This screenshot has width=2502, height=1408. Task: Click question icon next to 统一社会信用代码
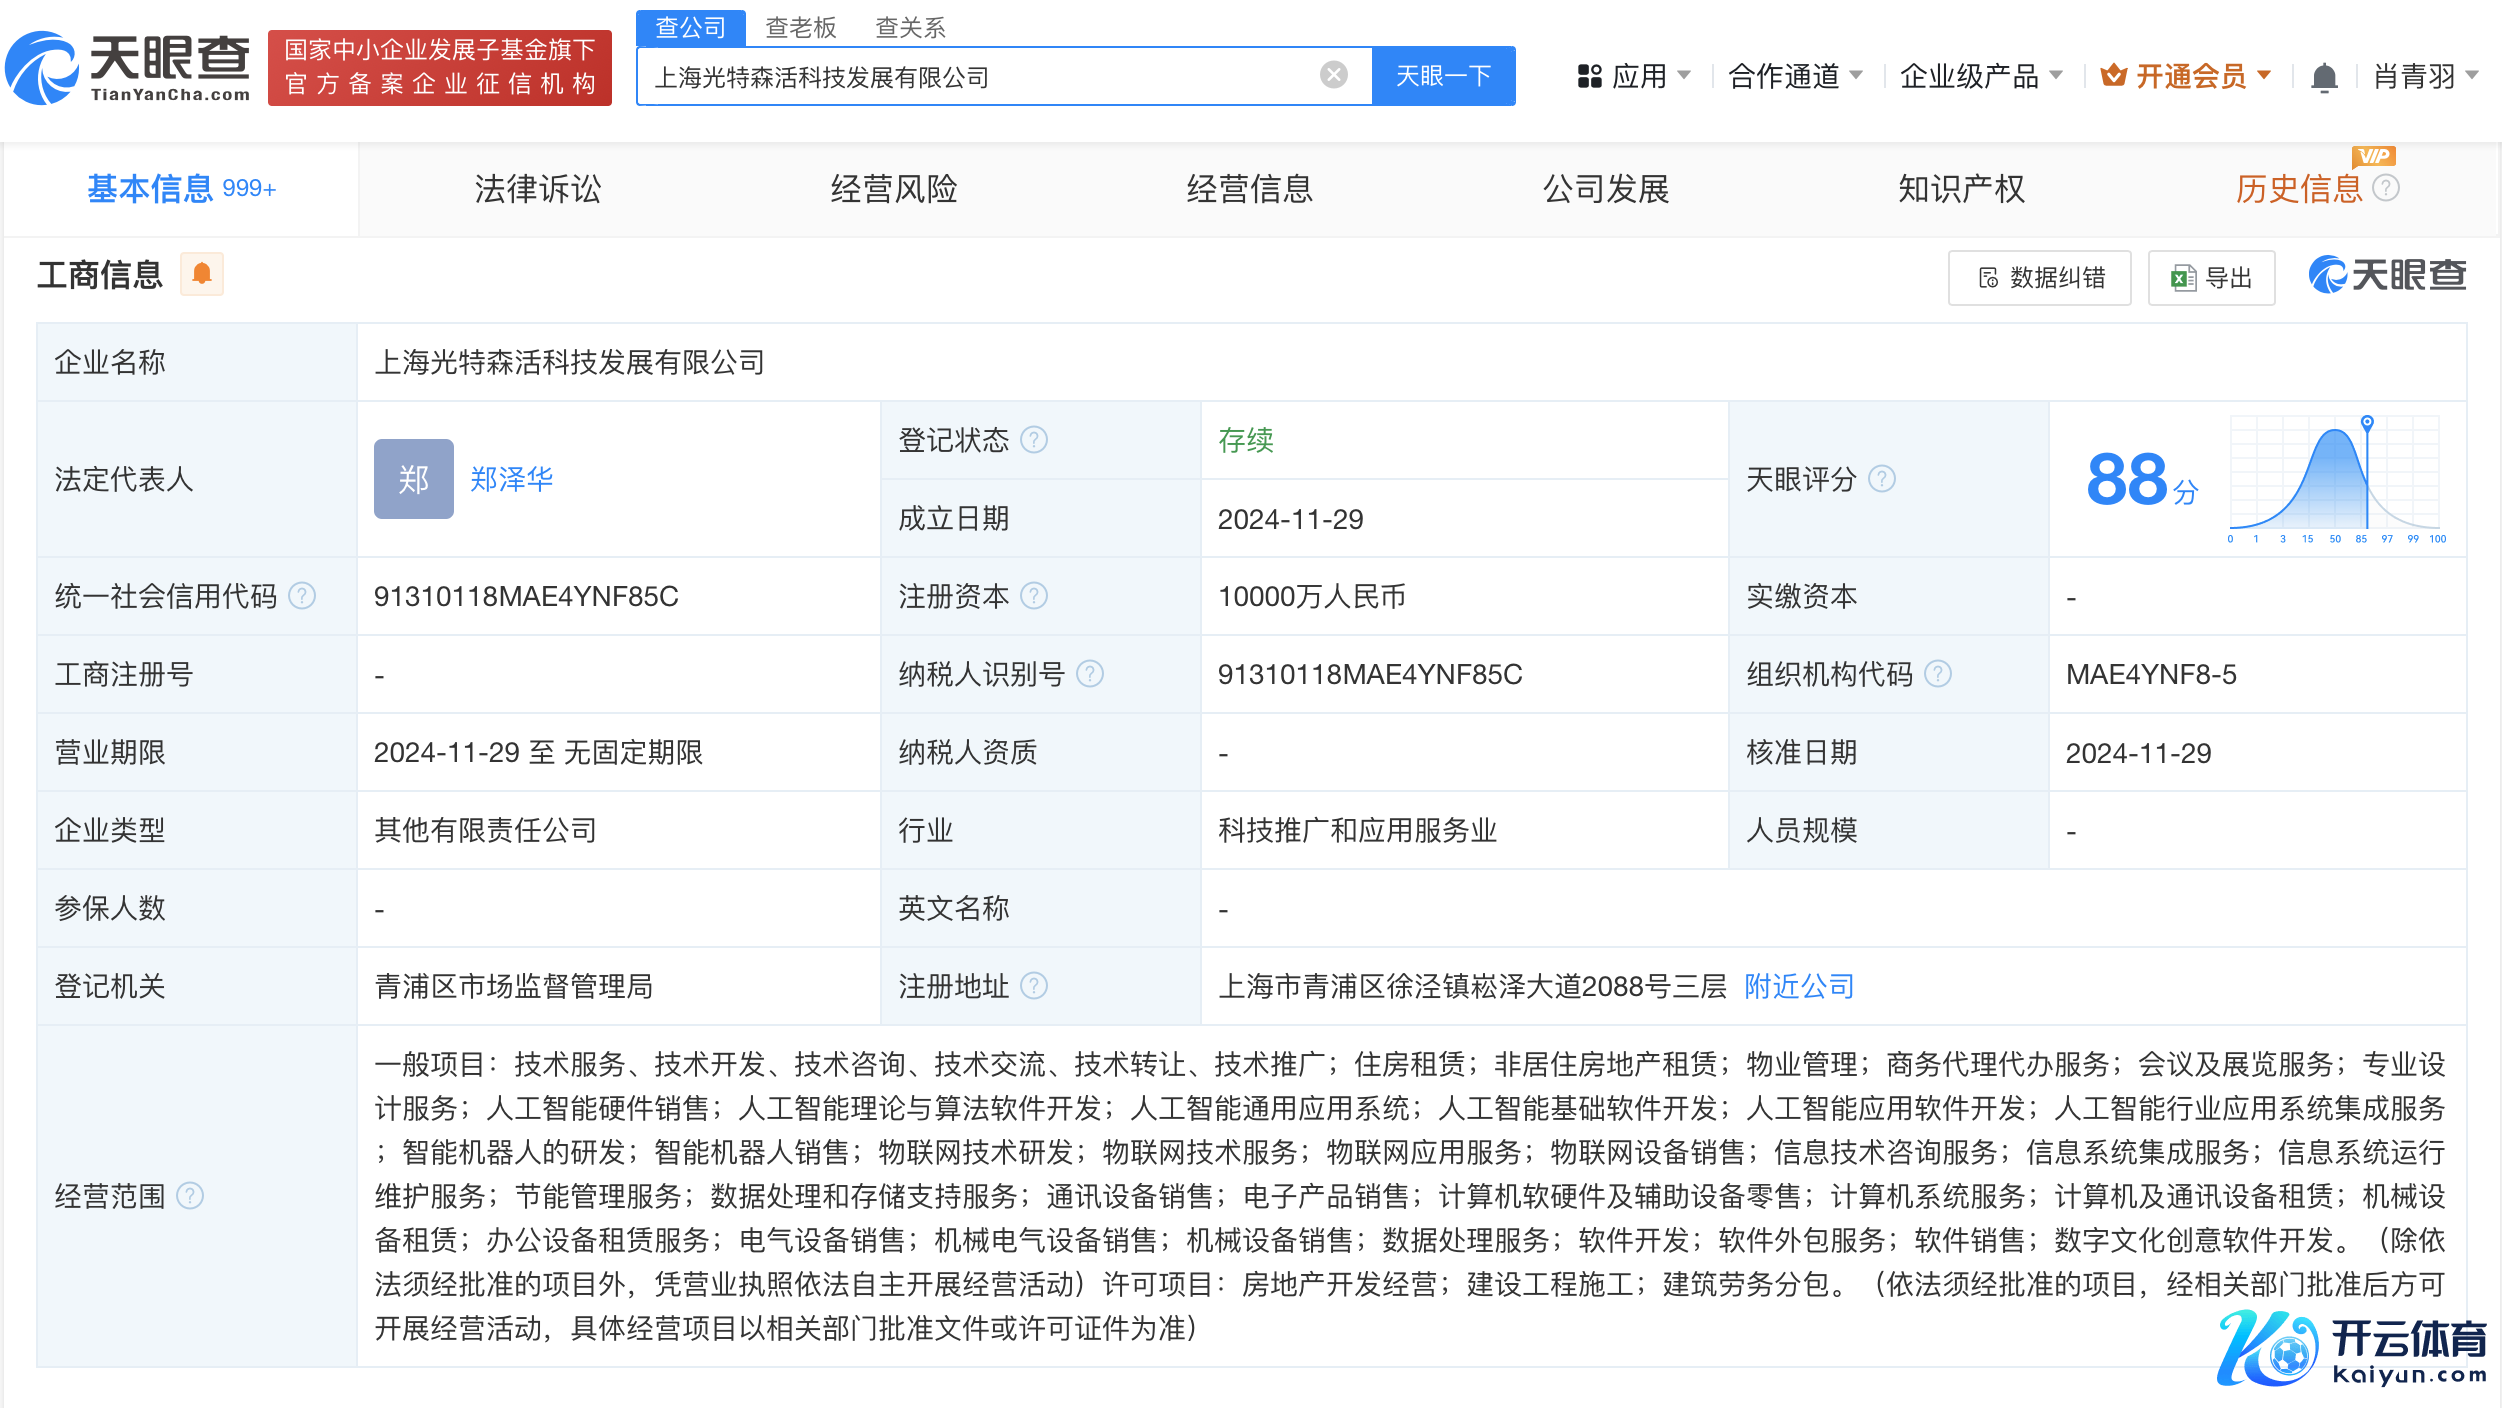tap(302, 596)
